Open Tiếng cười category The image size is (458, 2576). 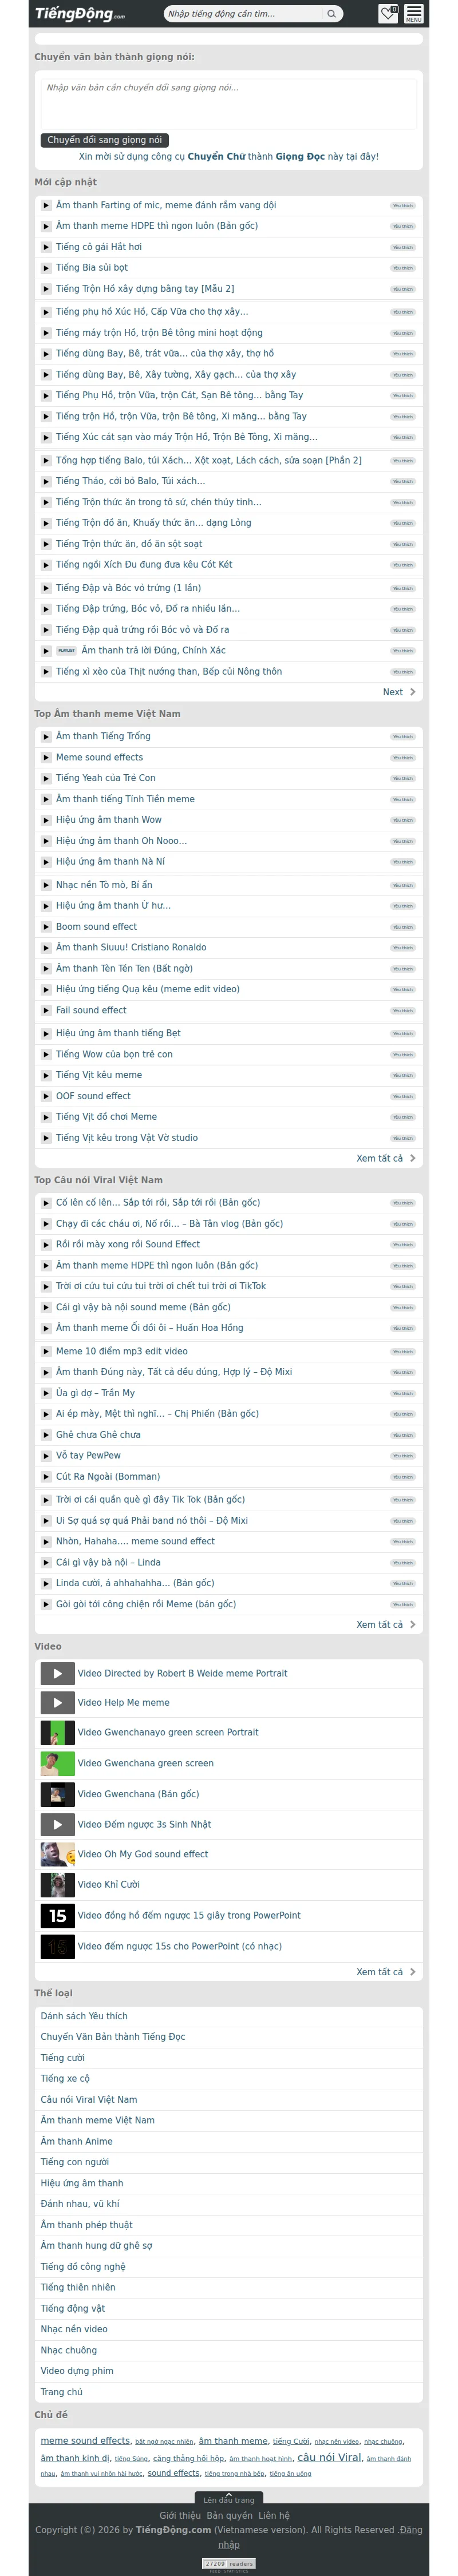pyautogui.click(x=62, y=2058)
